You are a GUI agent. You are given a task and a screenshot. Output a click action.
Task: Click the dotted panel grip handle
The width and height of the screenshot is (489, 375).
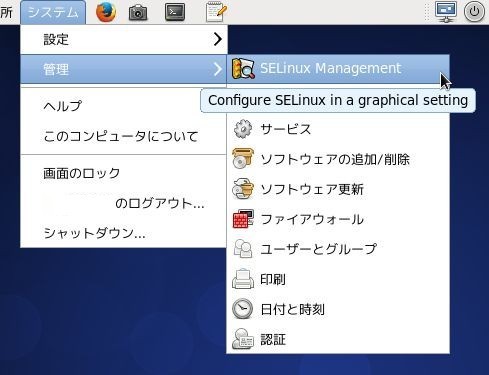426,12
